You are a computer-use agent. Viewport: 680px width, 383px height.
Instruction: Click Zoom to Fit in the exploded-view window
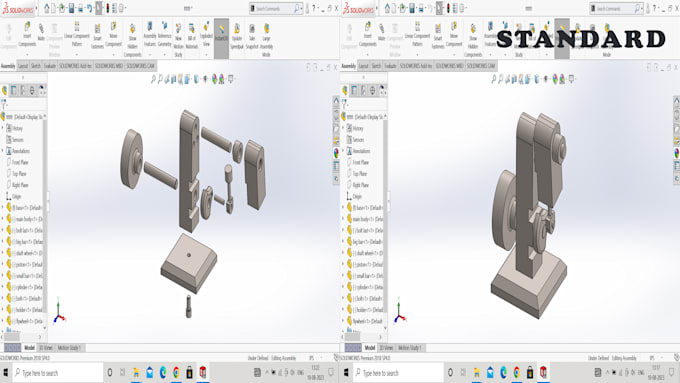pos(153,79)
